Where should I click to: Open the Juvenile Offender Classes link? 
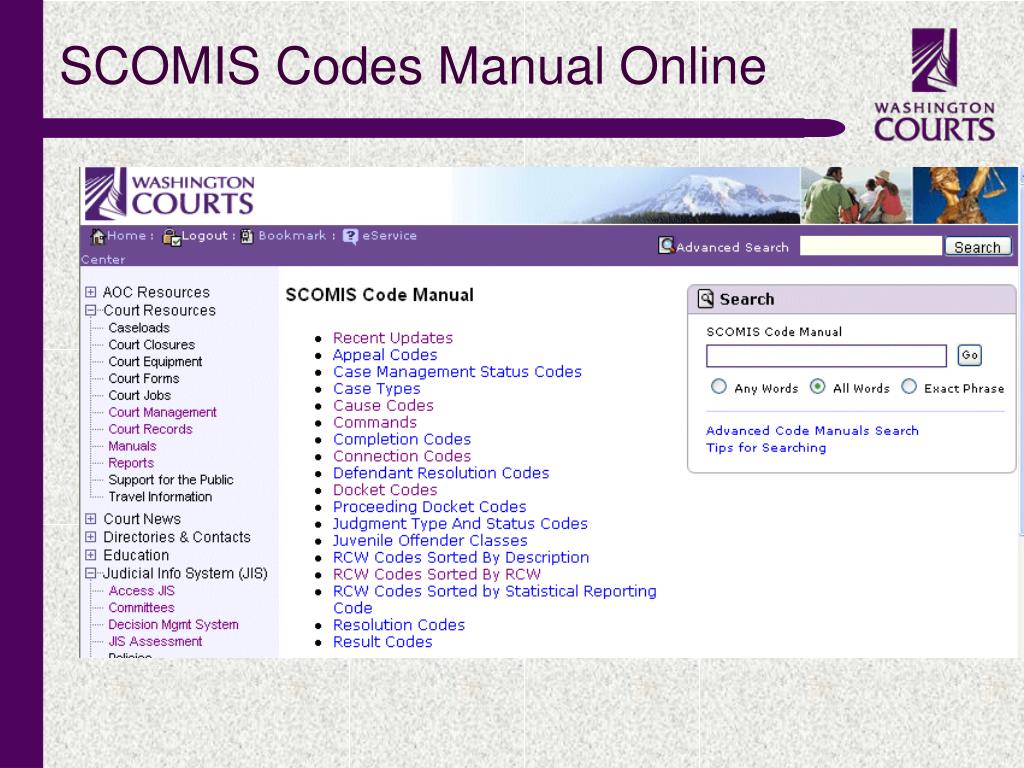(x=430, y=541)
